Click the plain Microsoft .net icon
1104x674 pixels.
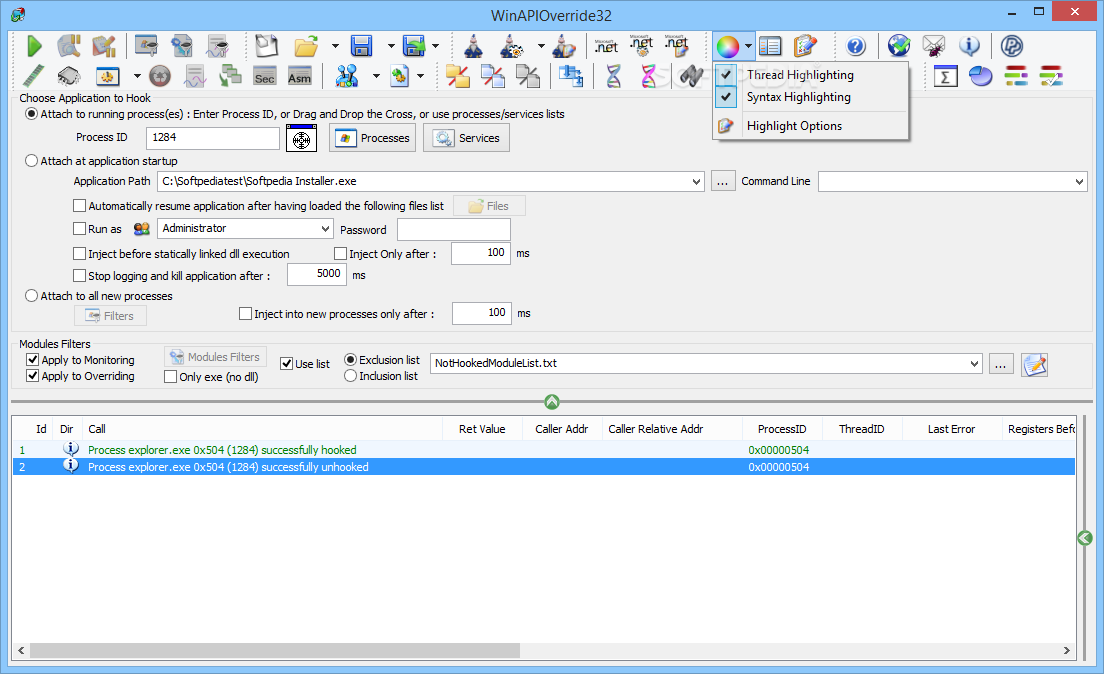[x=606, y=46]
